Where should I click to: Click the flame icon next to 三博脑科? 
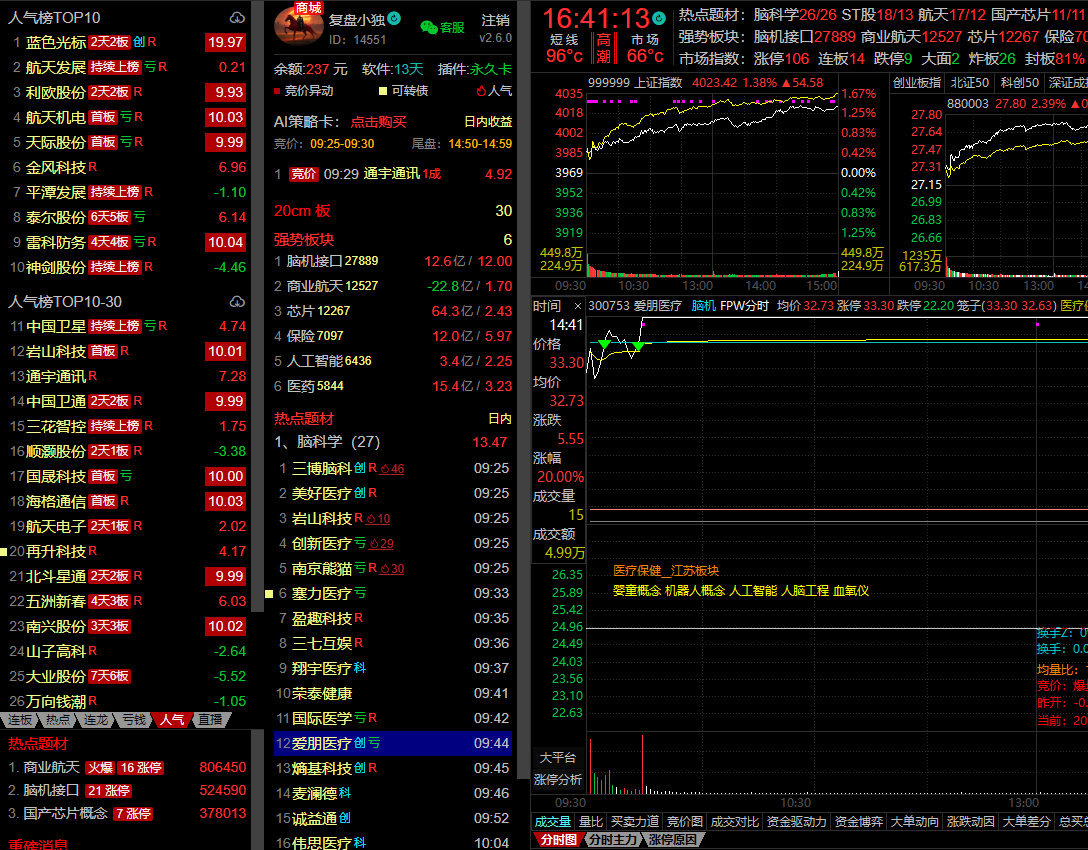pos(384,468)
